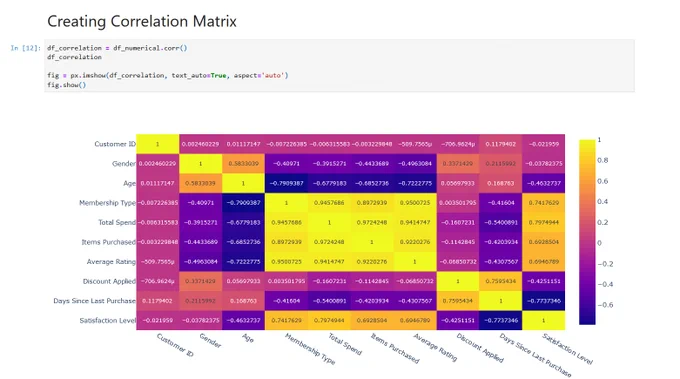This screenshot has width=680, height=379.
Task: Click −0.40971 cell in Gender row
Action: (286, 163)
